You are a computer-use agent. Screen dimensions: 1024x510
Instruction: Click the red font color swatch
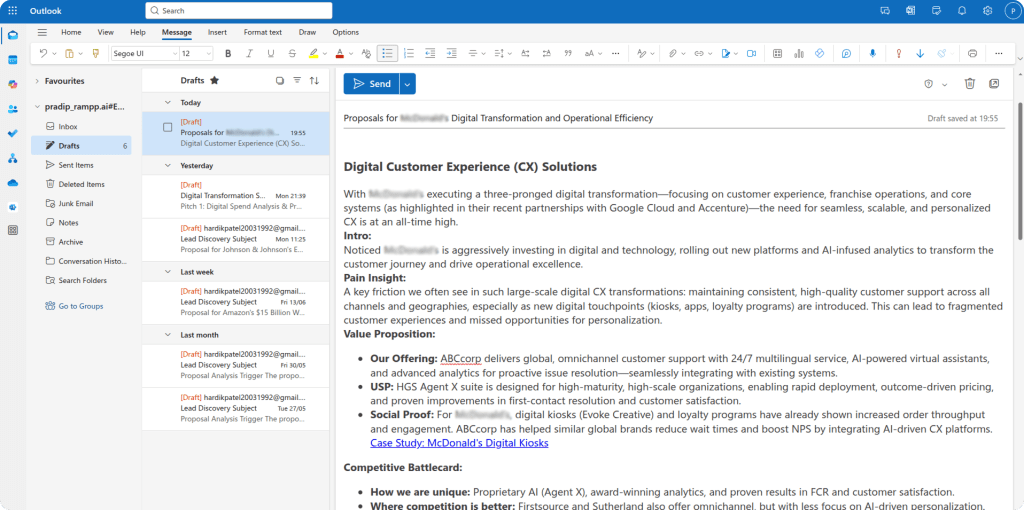(339, 53)
